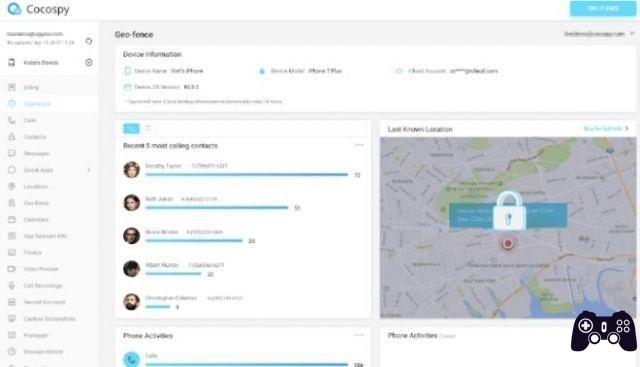The image size is (640, 367).
Task: Click the third contact's avatar with bar 25
Action: (x=131, y=236)
